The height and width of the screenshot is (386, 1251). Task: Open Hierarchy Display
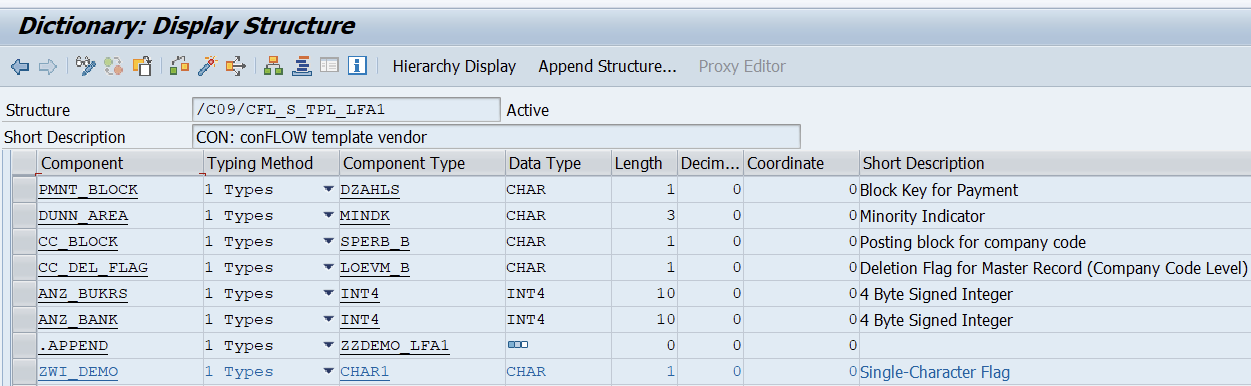coord(454,67)
